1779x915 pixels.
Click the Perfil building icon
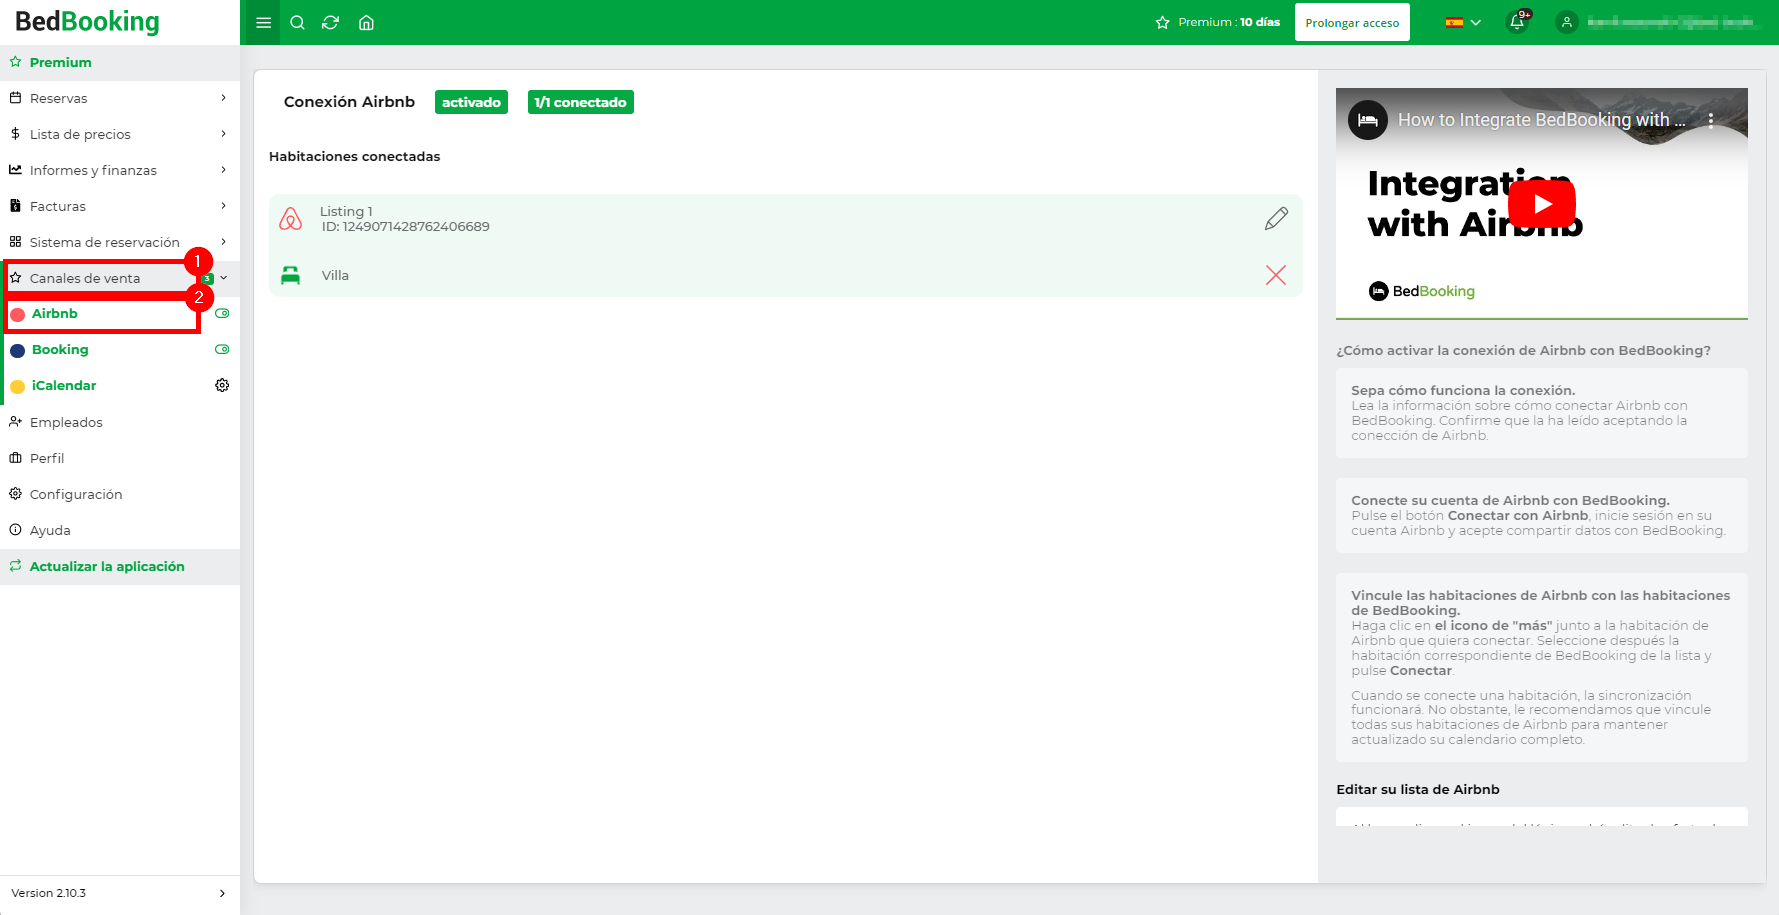(x=15, y=458)
